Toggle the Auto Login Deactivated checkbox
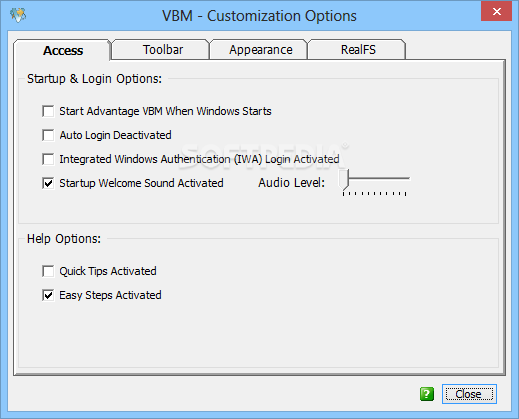The height and width of the screenshot is (419, 519). [48, 135]
